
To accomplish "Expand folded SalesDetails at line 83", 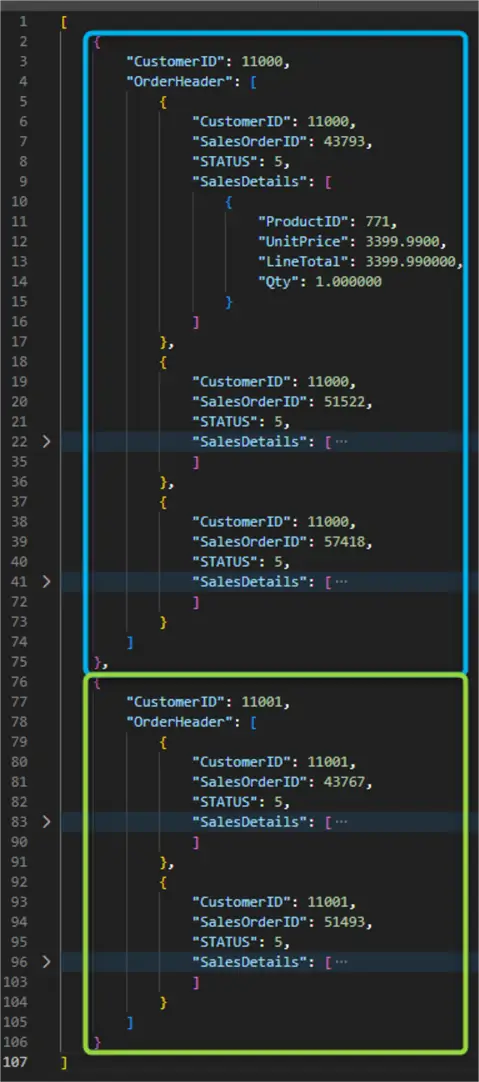I will click(x=46, y=822).
